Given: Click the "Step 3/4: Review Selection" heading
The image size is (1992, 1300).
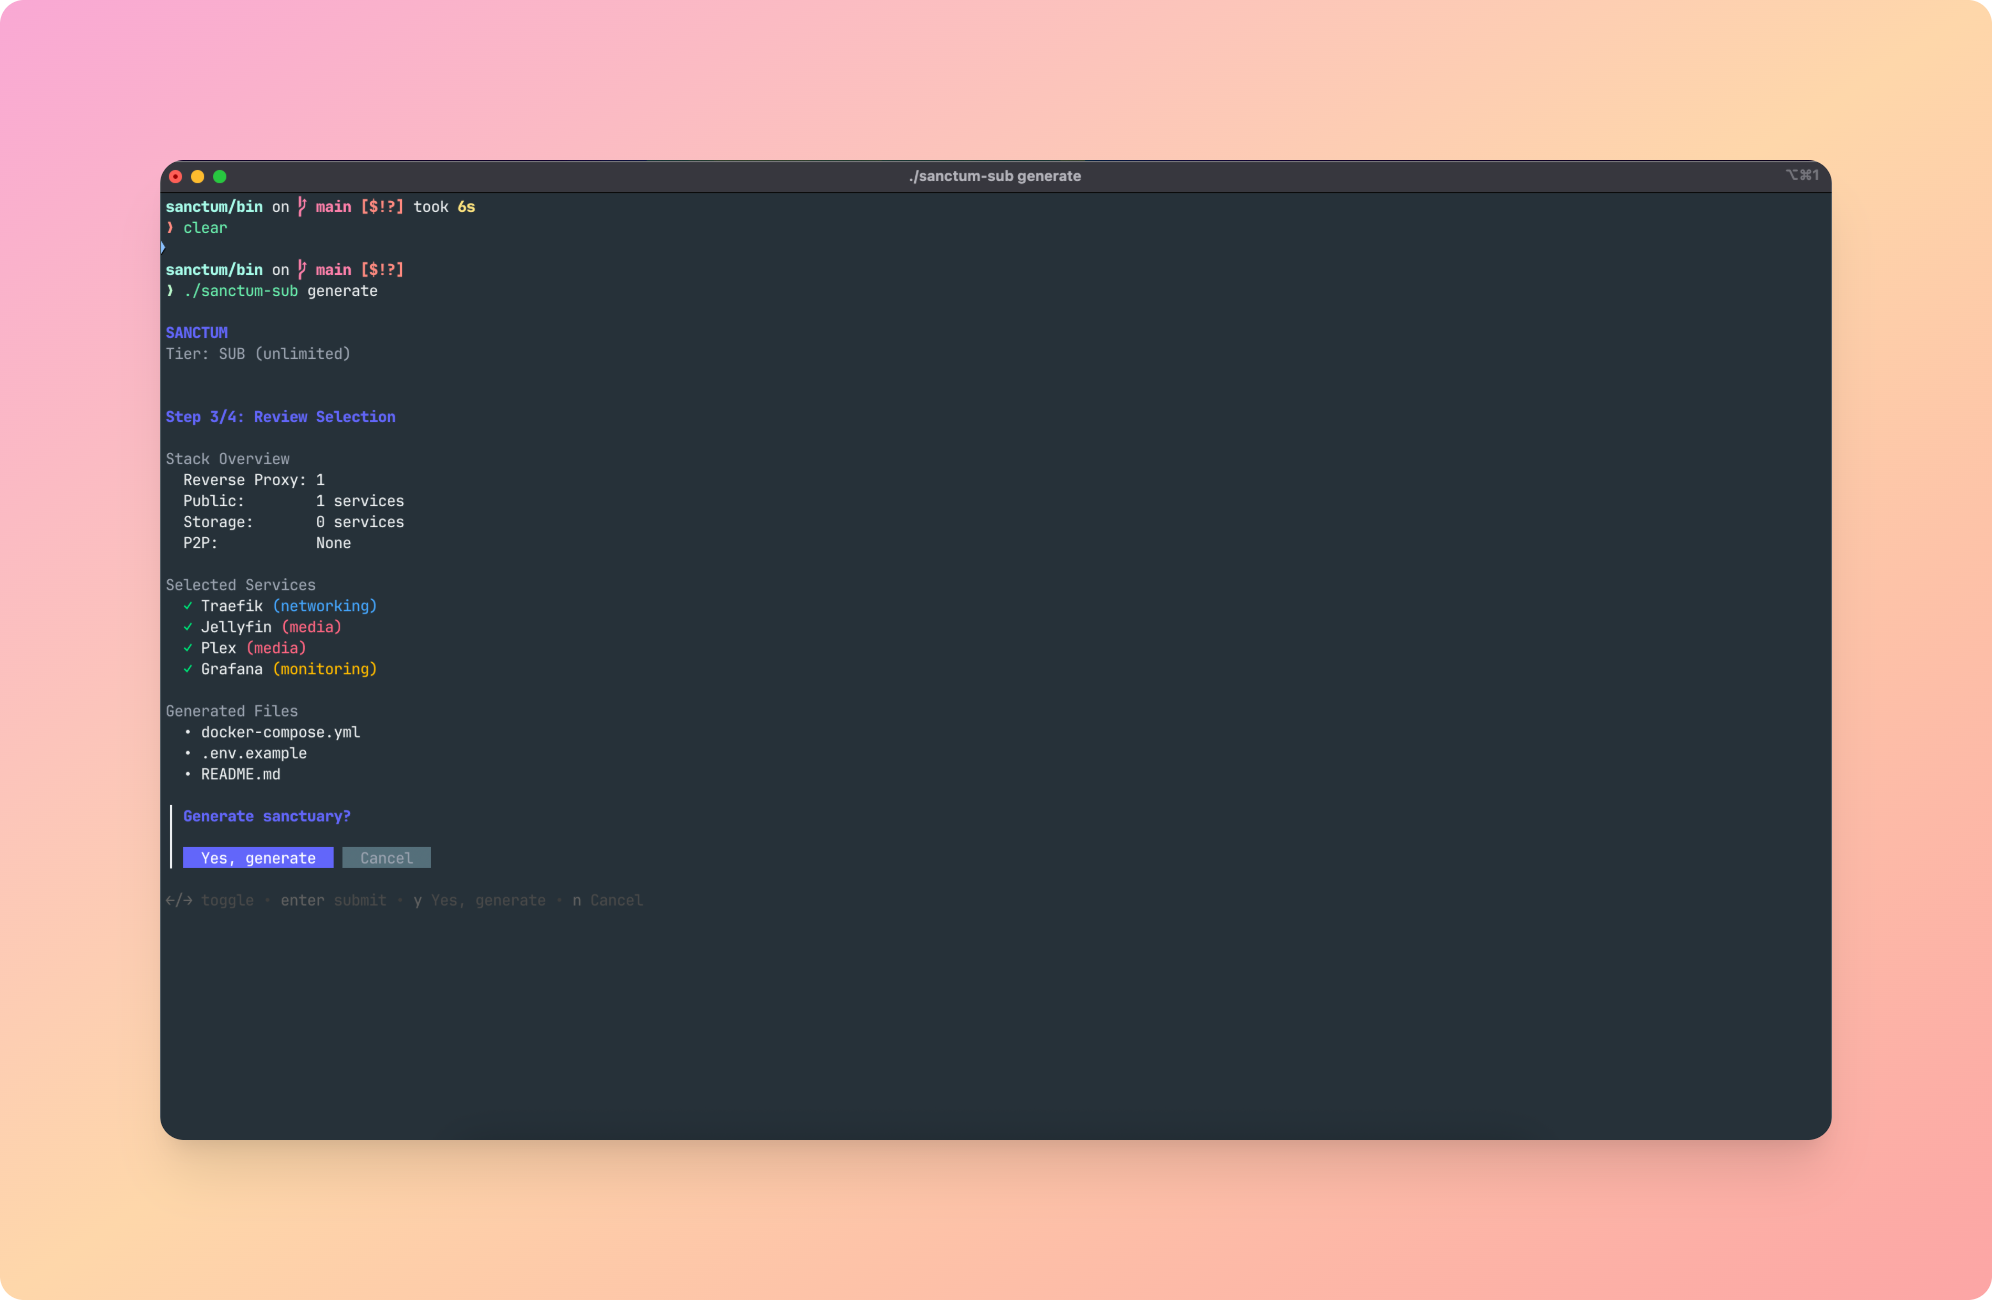Looking at the screenshot, I should coord(280,417).
